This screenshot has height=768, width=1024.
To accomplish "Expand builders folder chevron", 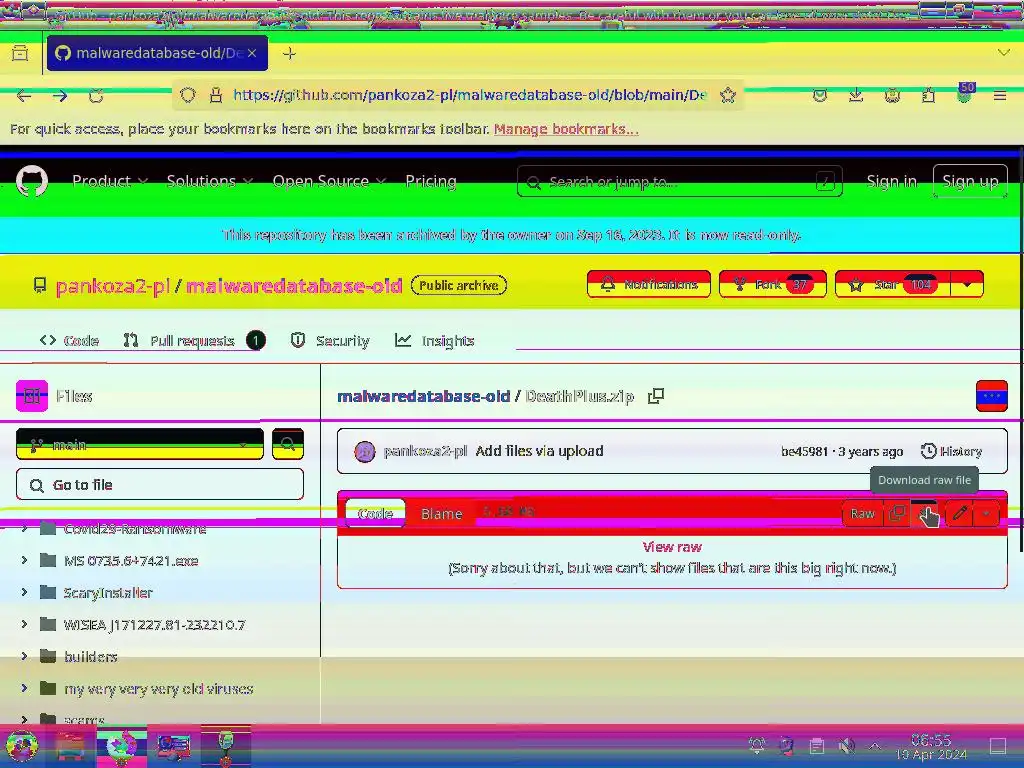I will click(x=24, y=656).
